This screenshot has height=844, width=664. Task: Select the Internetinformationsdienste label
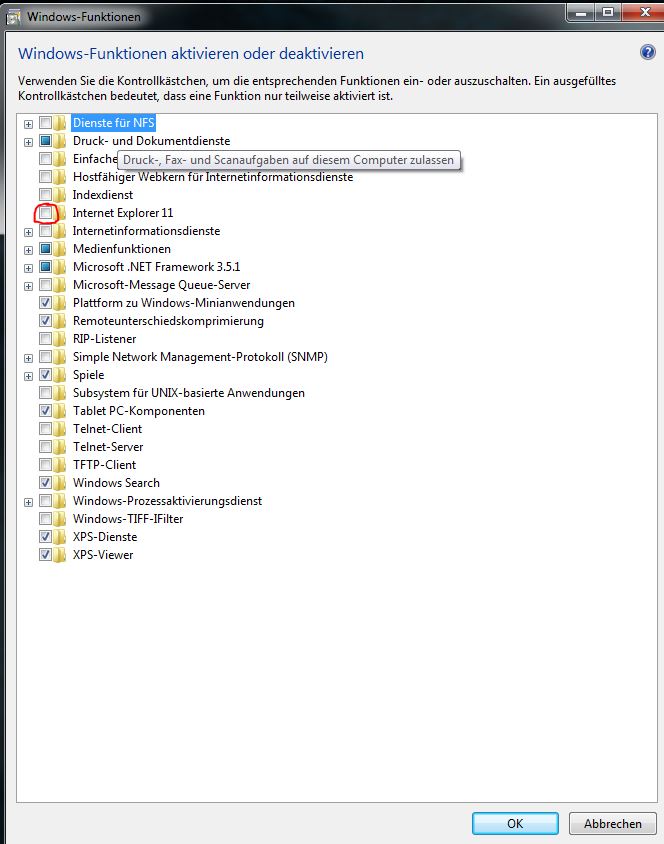[x=146, y=231]
